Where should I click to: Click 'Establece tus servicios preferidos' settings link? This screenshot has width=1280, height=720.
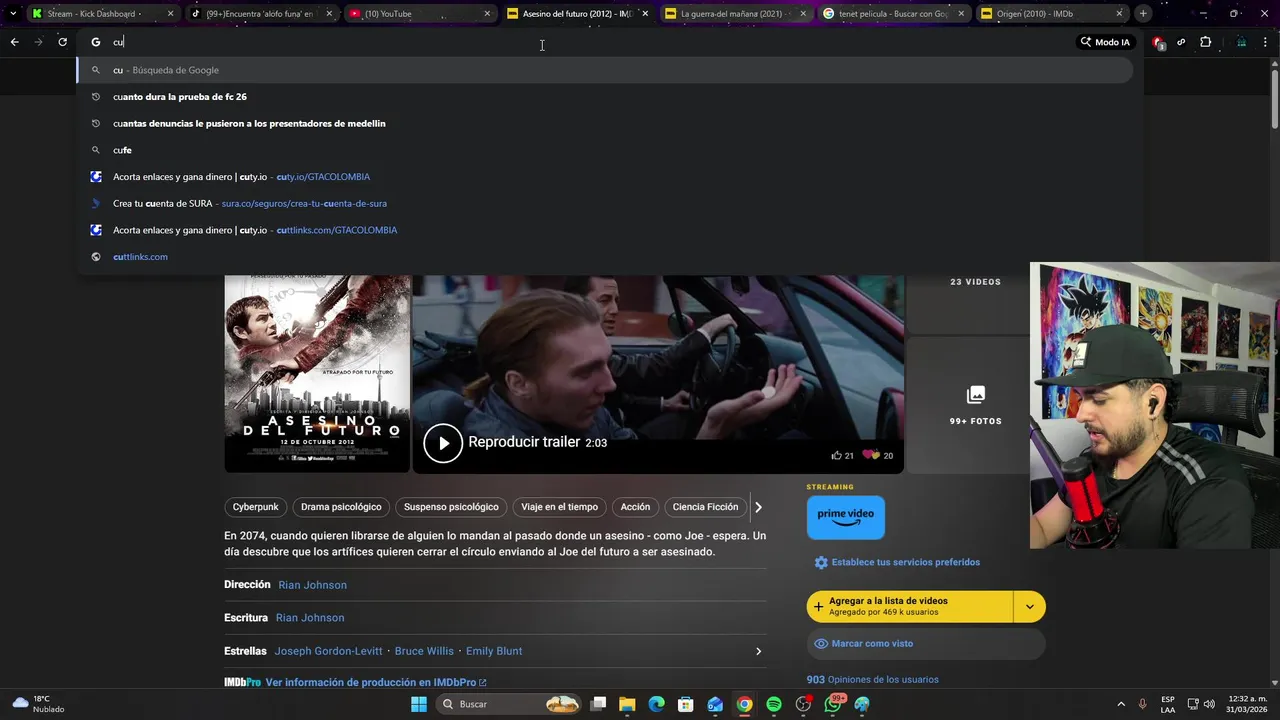[x=897, y=562]
